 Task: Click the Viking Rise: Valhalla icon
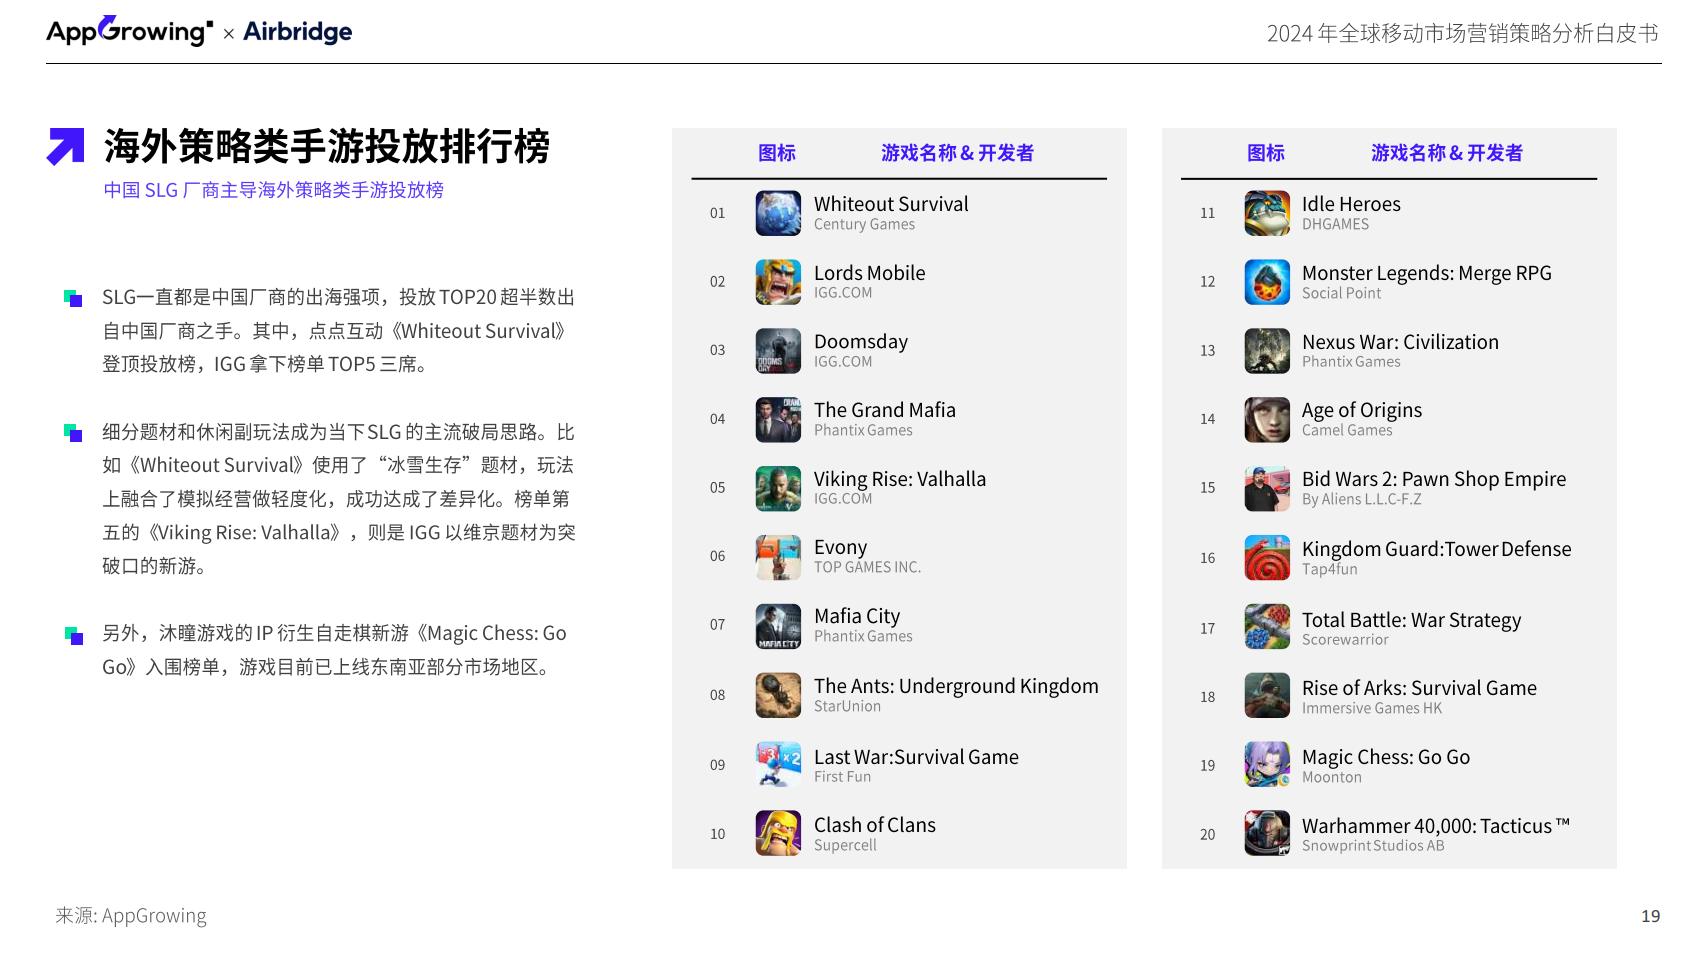(778, 489)
